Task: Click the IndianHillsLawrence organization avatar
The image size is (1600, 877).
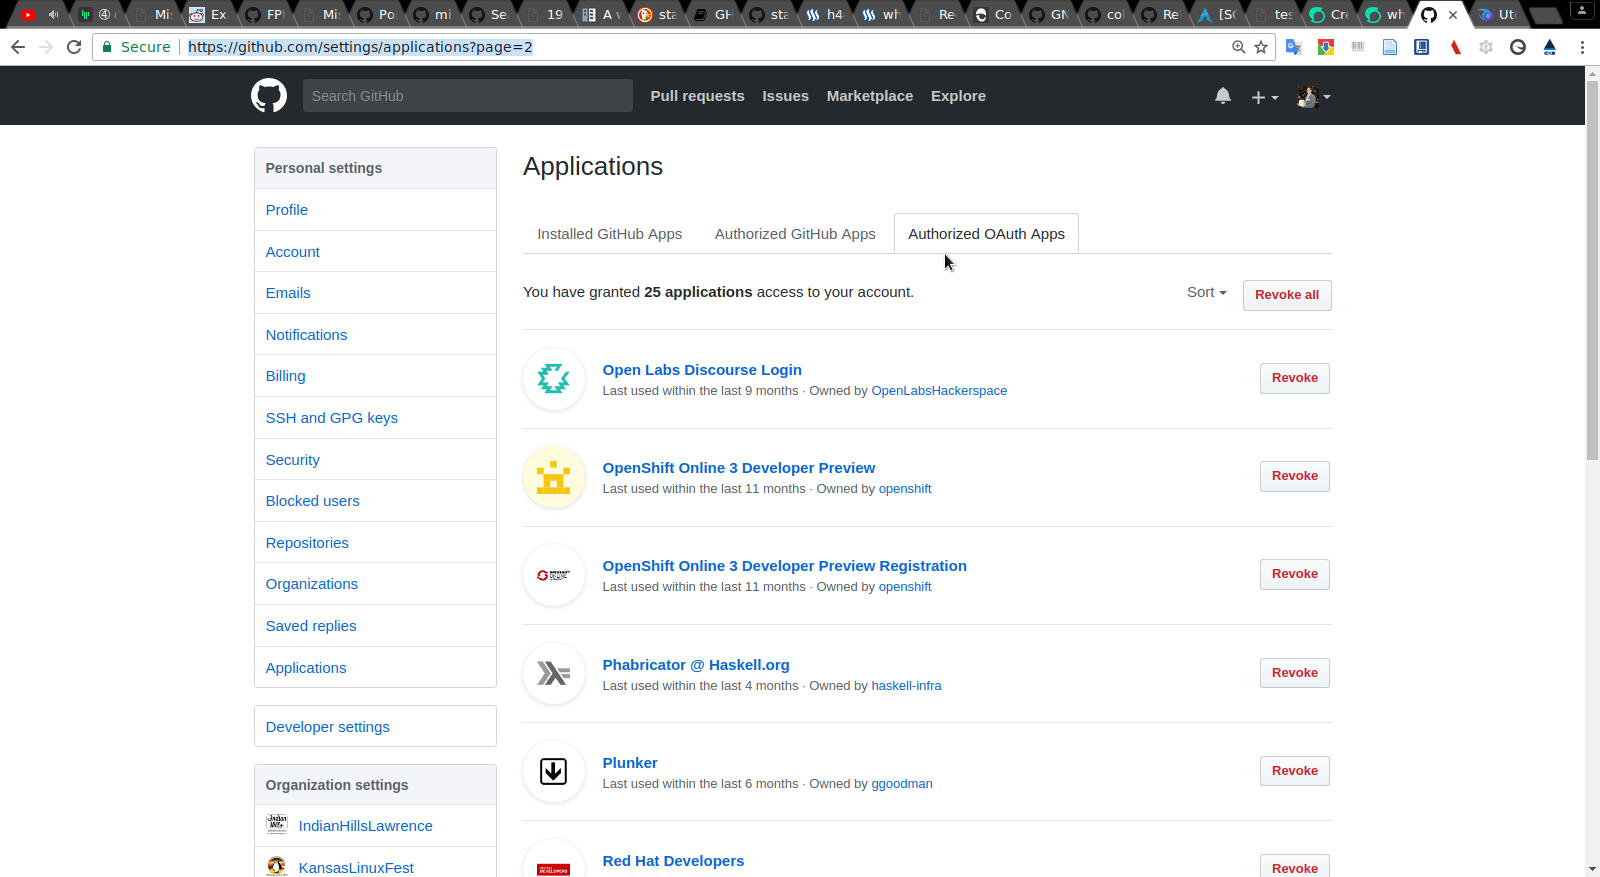Action: pyautogui.click(x=277, y=825)
